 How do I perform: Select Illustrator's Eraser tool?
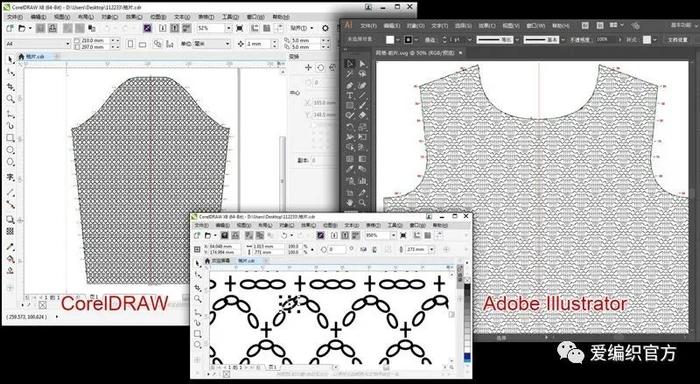pyautogui.click(x=362, y=116)
